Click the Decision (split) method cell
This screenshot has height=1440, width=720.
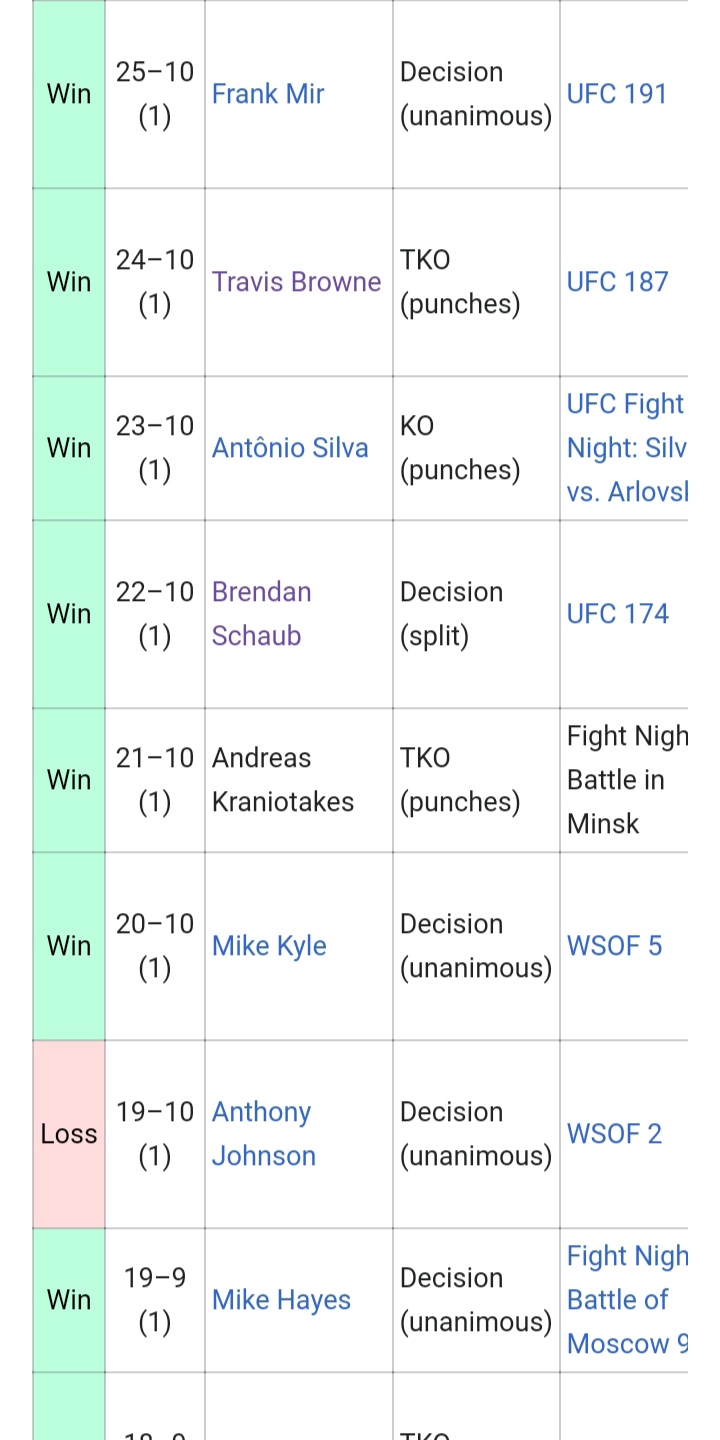coord(476,614)
